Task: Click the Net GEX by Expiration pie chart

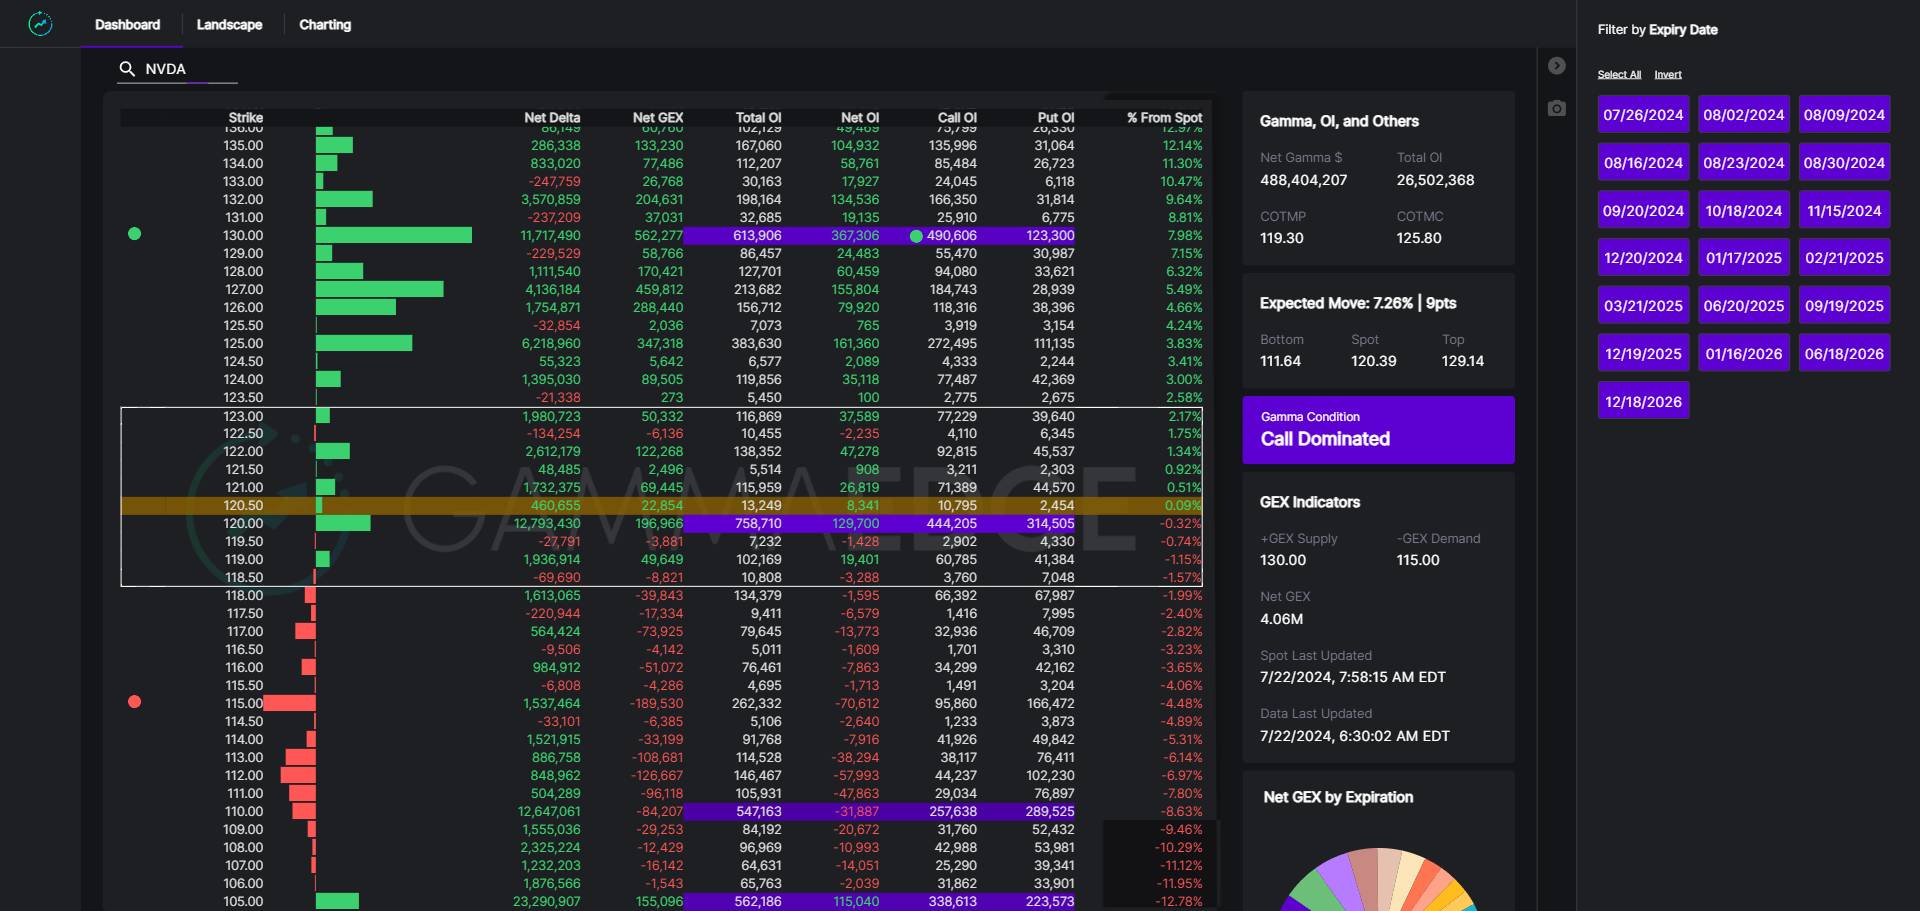Action: (x=1378, y=880)
